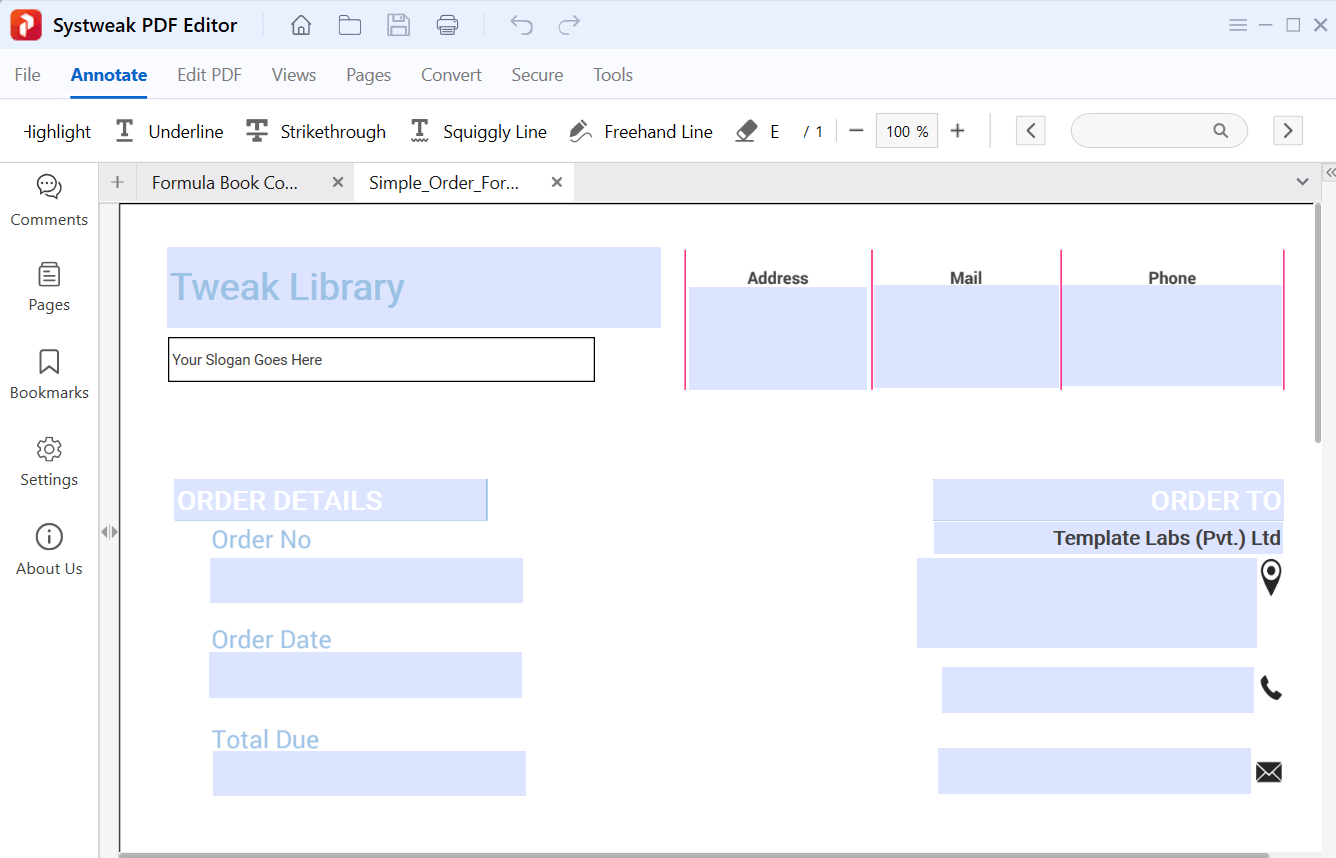Undo the last action
The height and width of the screenshot is (858, 1336).
coord(521,26)
